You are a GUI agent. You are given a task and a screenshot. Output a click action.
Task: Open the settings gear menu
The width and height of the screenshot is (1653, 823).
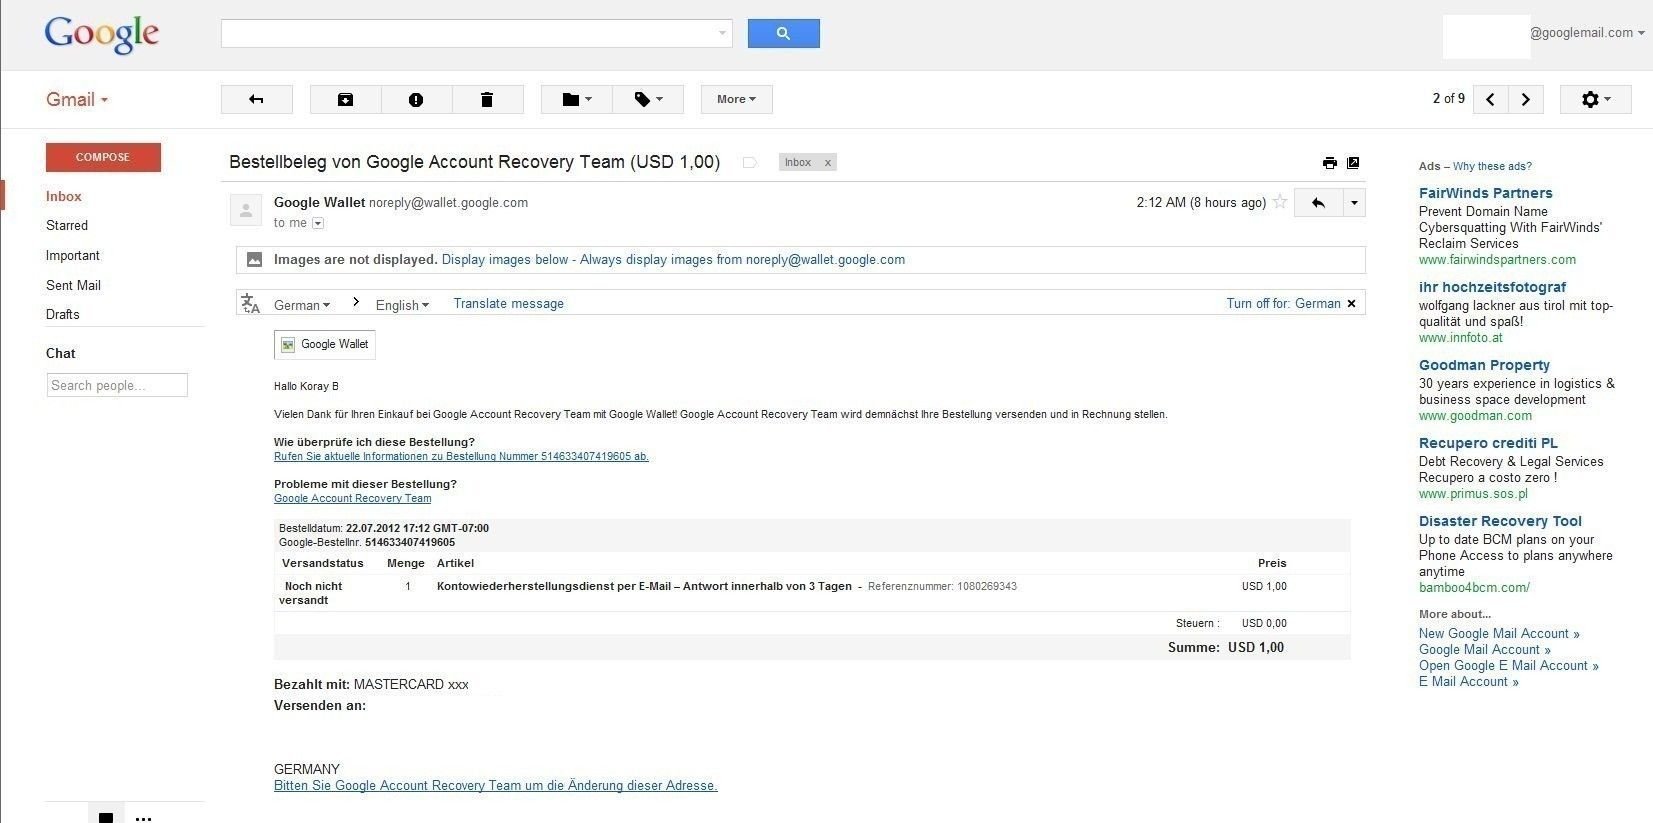pos(1595,99)
